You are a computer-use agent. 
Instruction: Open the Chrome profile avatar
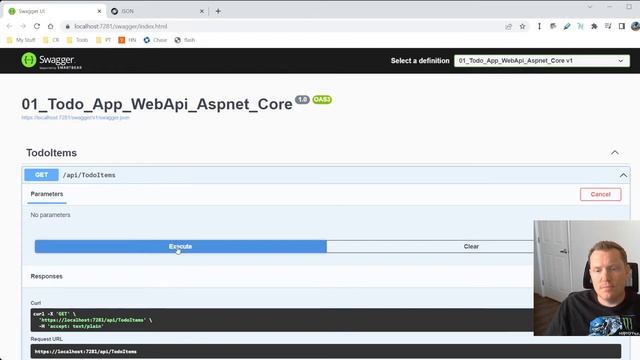(635, 26)
